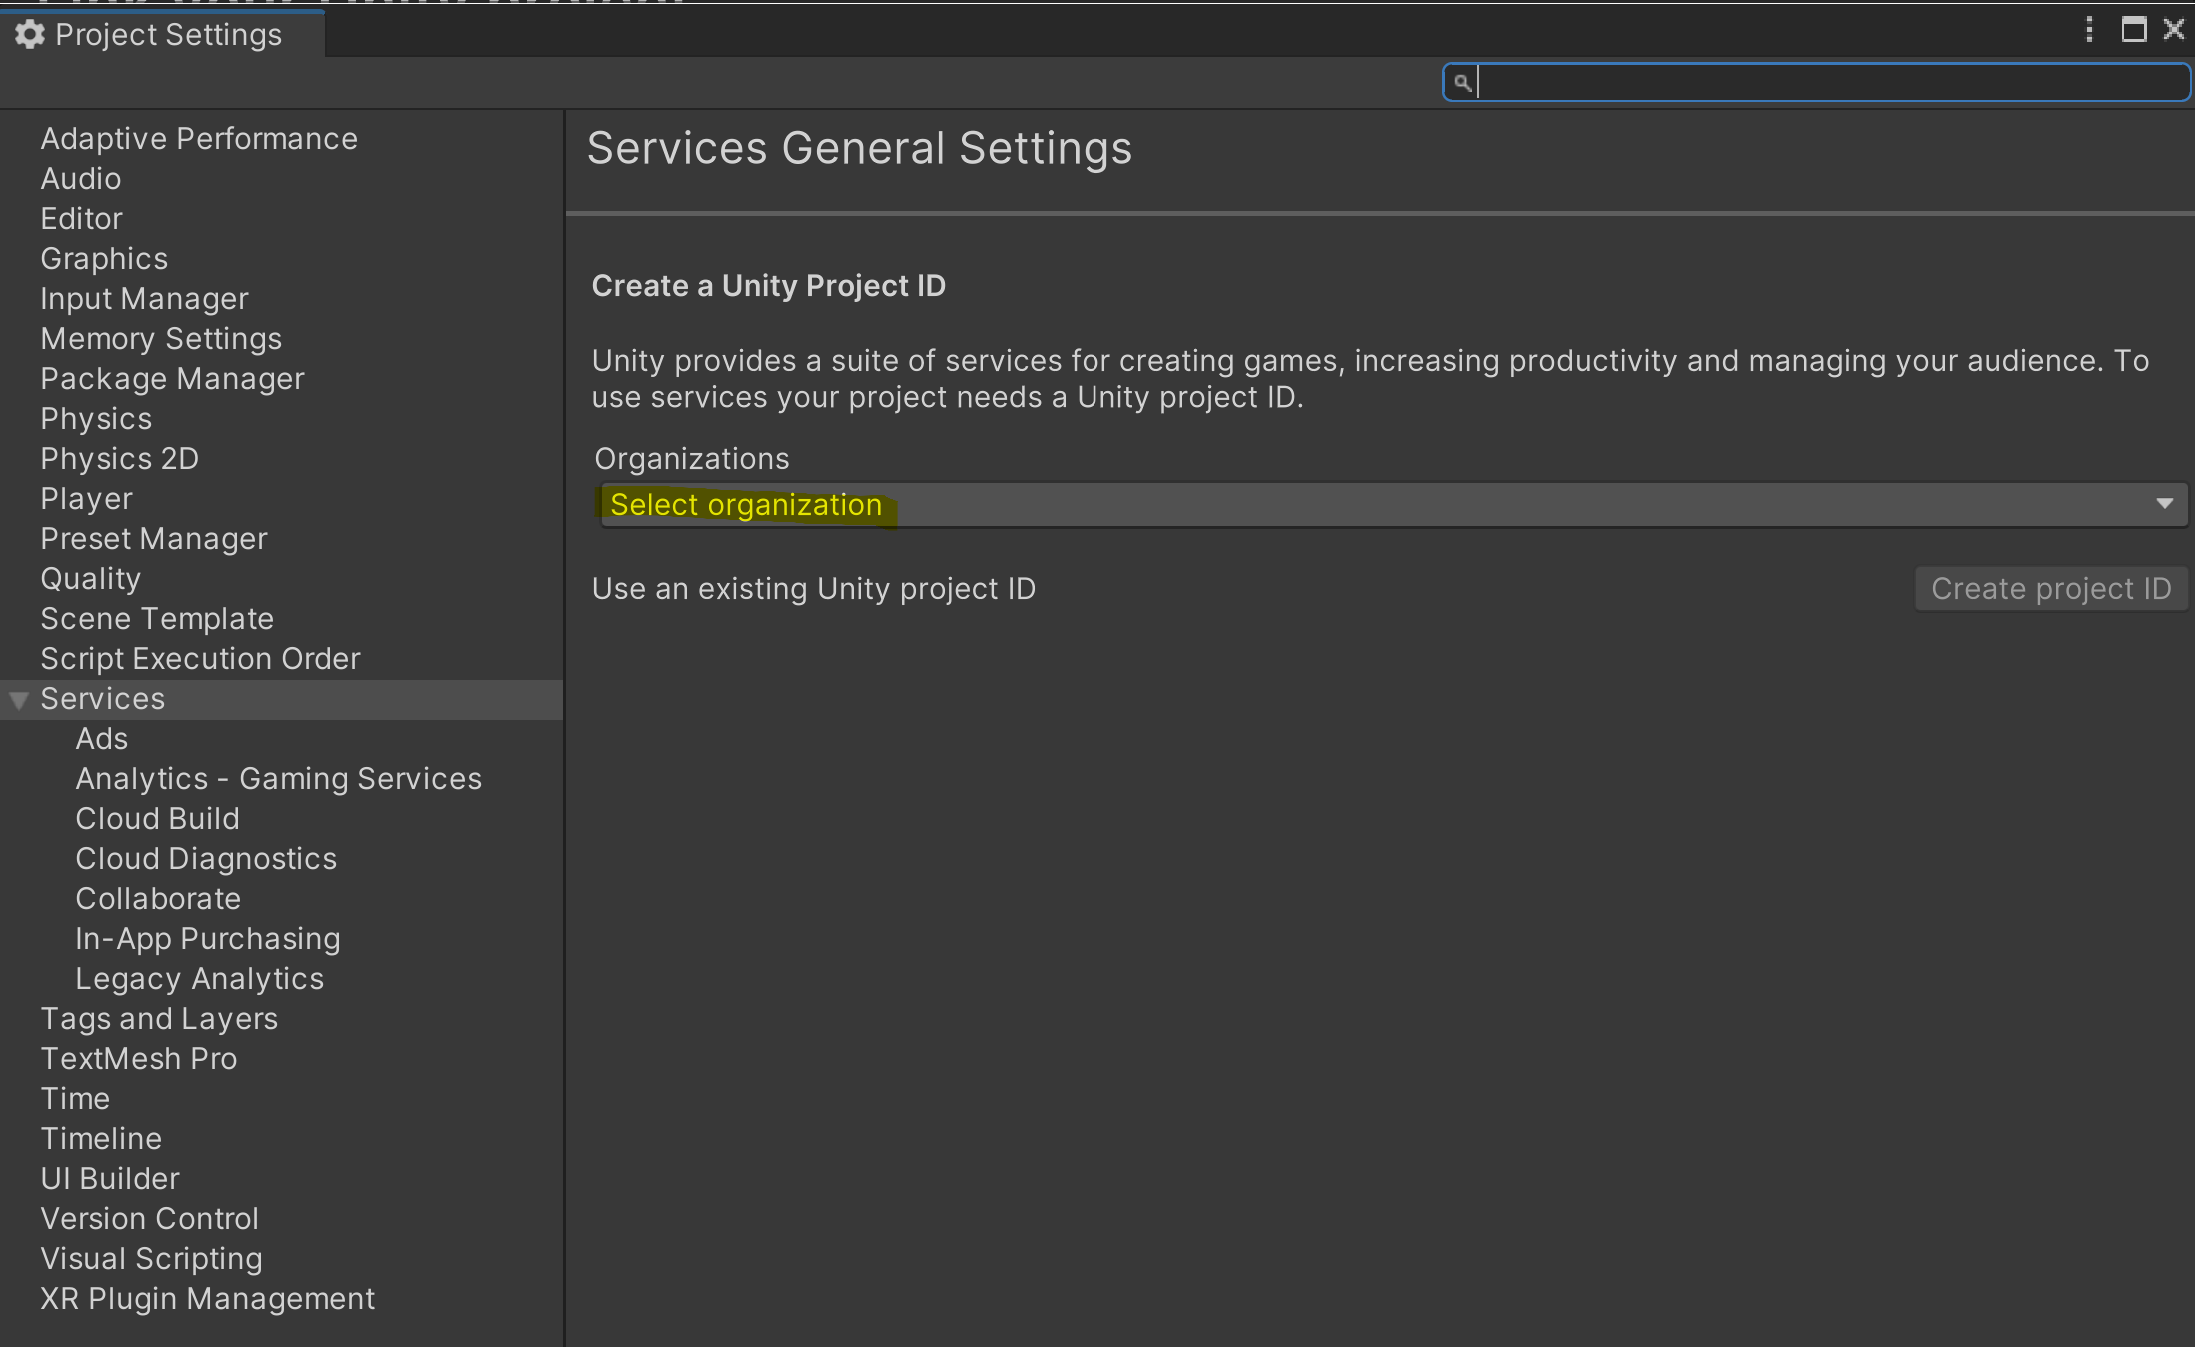Open Player settings
The image size is (2195, 1347).
pos(87,499)
